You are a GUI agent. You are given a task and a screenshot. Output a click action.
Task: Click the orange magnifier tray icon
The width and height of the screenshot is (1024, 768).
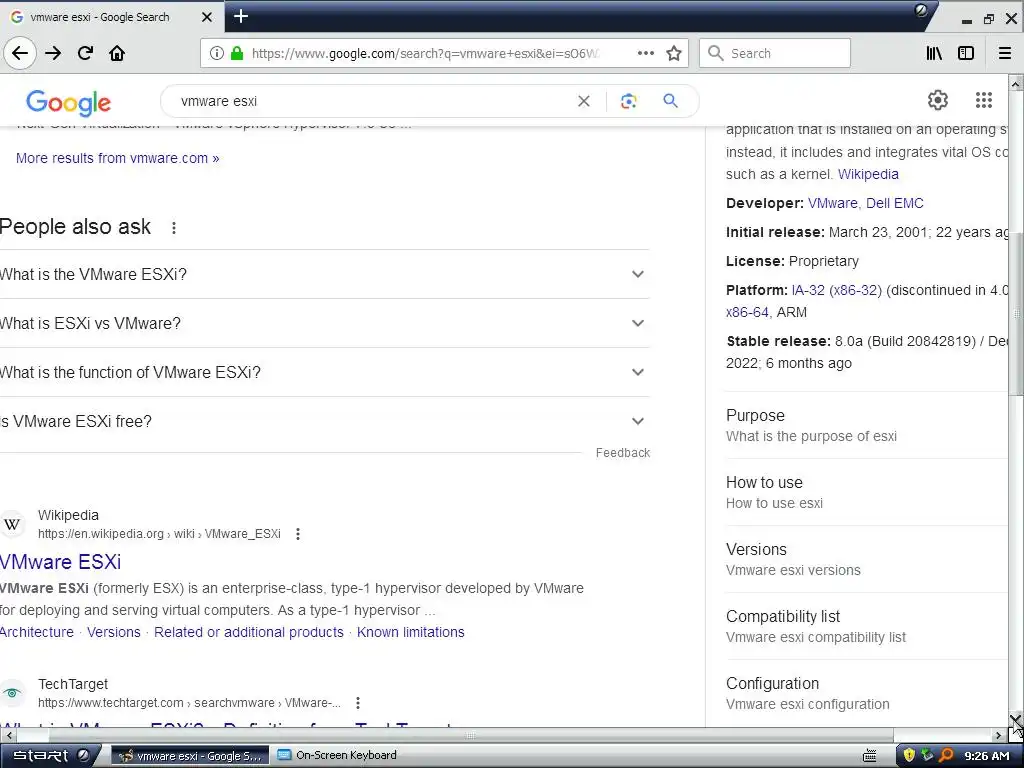(x=946, y=756)
